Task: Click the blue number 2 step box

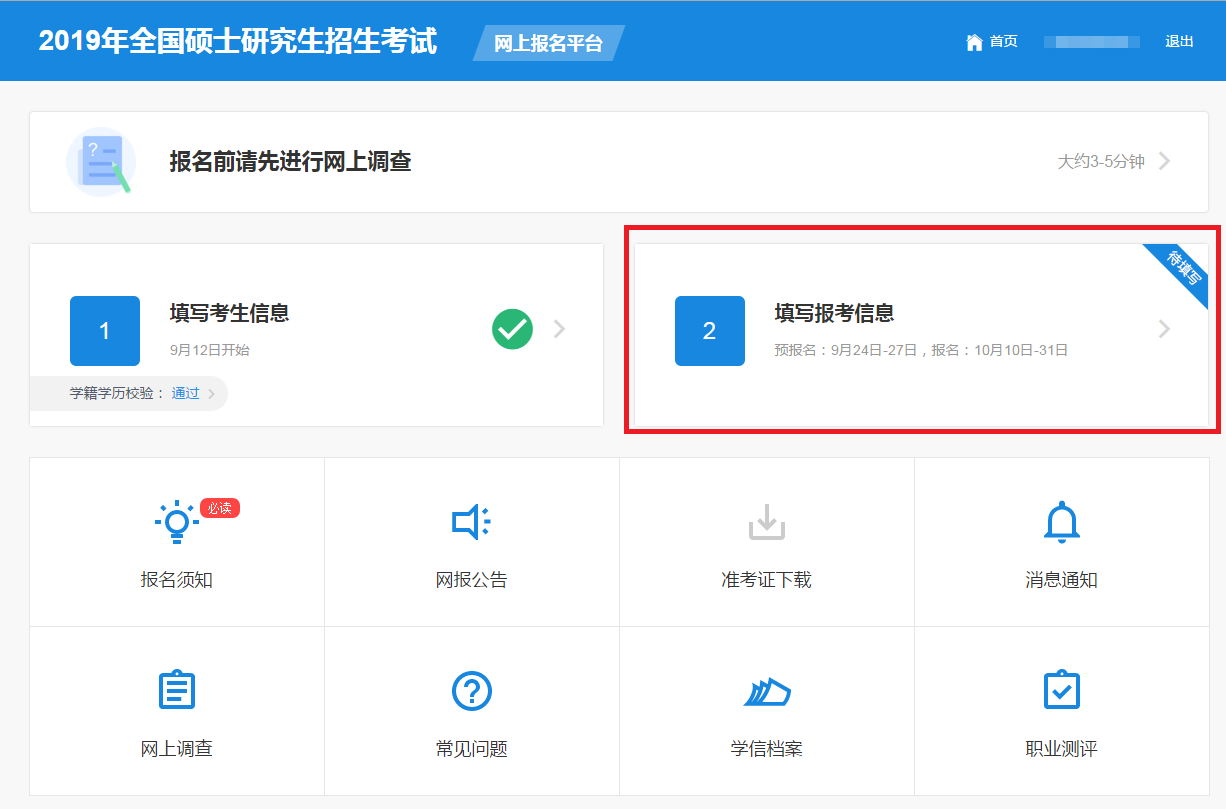Action: pos(709,331)
